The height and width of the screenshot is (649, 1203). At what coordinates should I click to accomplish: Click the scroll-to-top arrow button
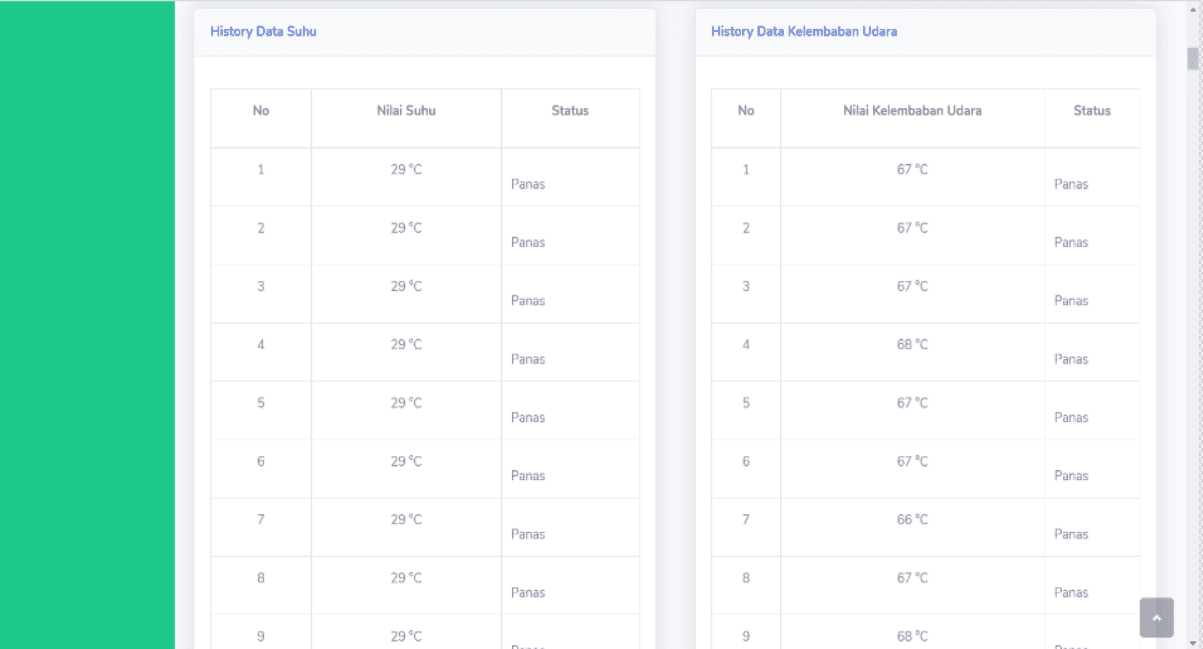click(x=1156, y=618)
